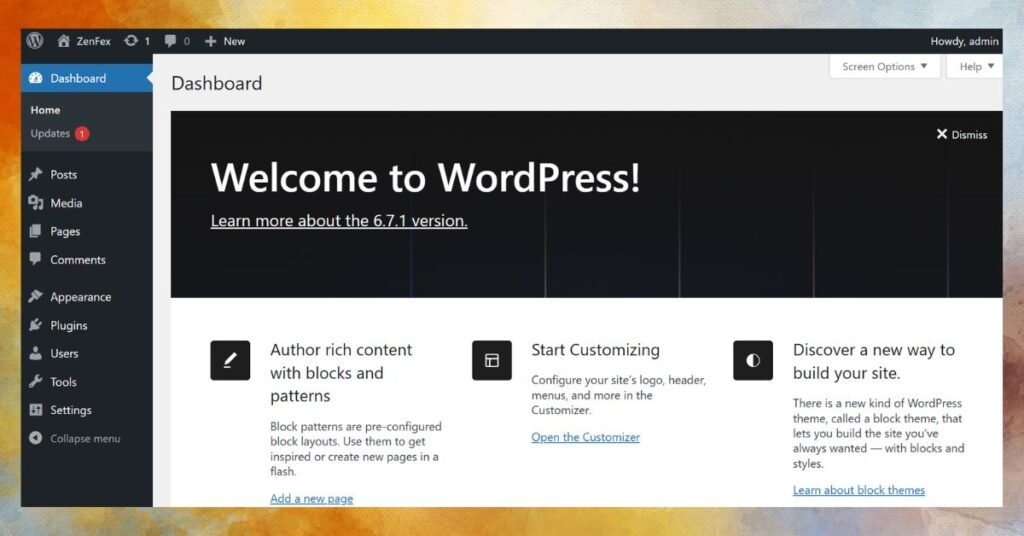
Task: Click the Start Customizing heading
Action: tap(596, 350)
